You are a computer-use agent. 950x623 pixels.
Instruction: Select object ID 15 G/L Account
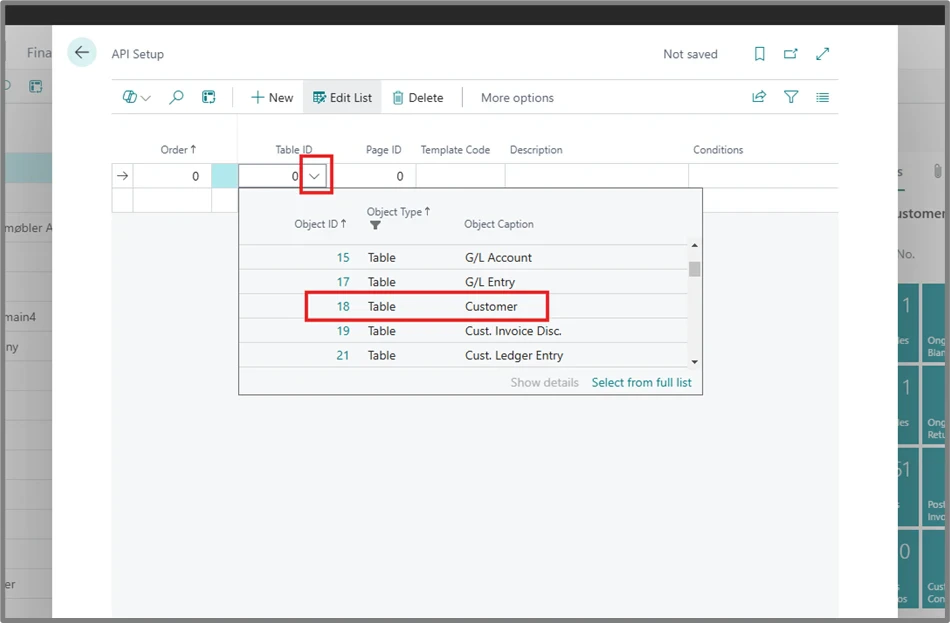click(x=463, y=257)
